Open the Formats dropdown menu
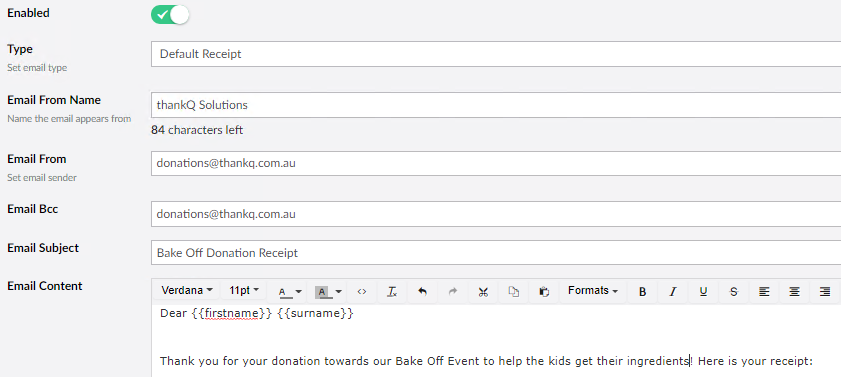The image size is (841, 377). click(593, 291)
